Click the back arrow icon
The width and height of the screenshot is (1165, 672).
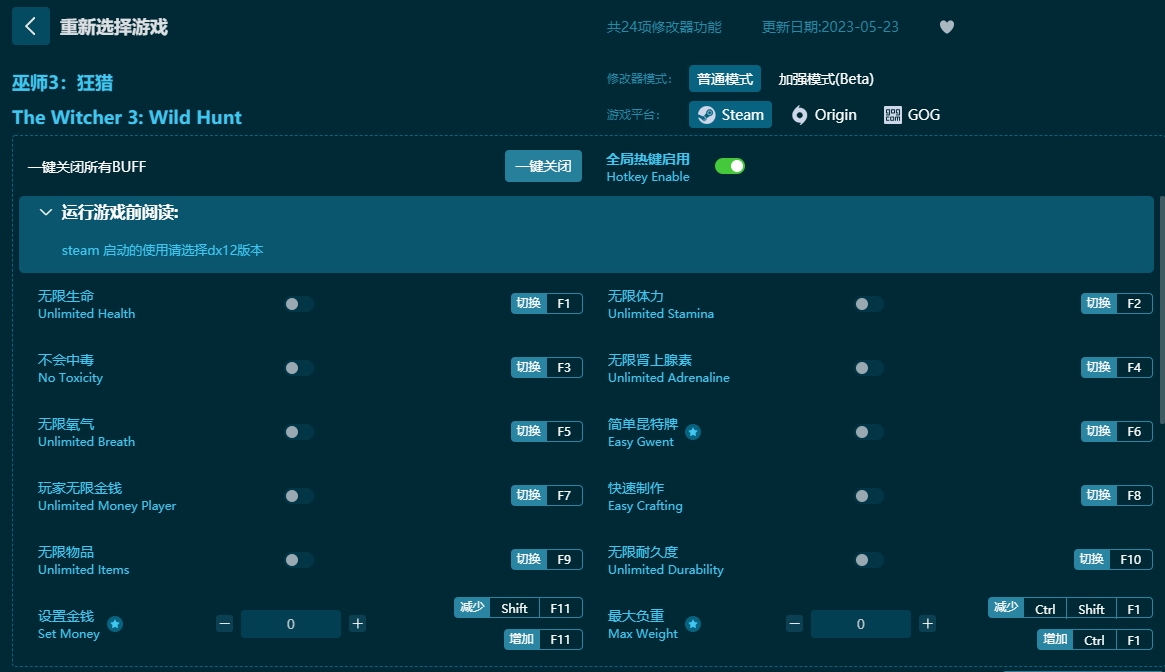coord(30,27)
